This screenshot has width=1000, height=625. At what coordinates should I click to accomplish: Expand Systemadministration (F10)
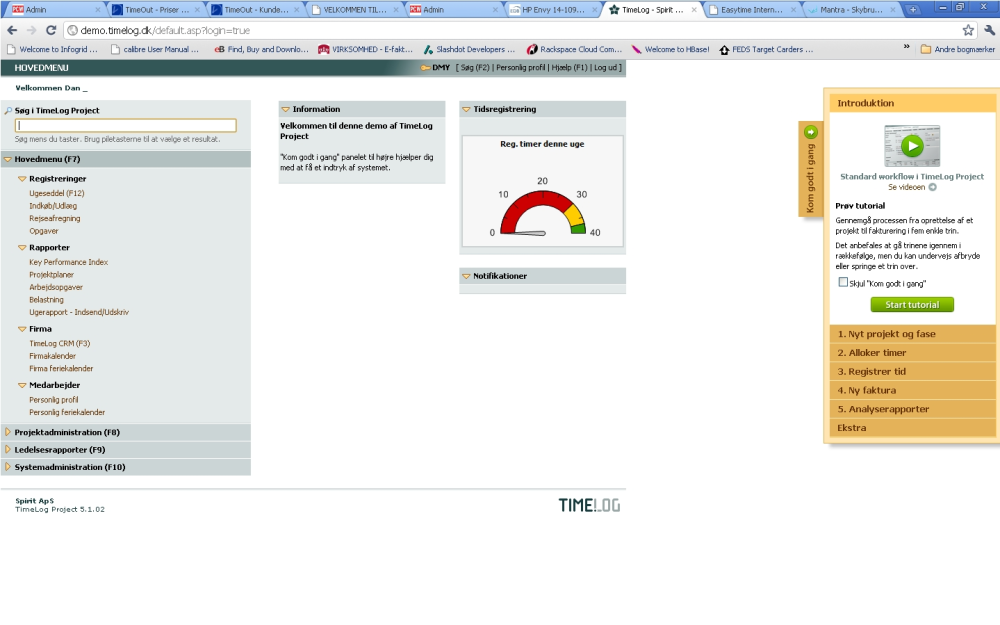8,466
